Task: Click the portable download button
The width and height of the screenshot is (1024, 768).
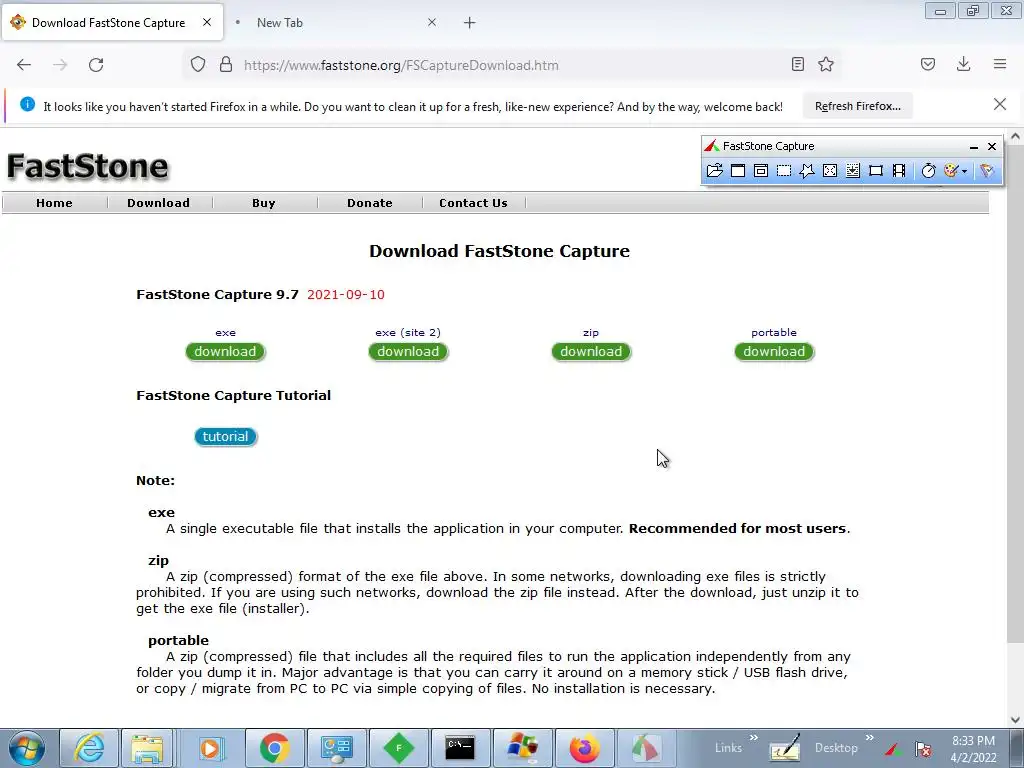Action: [x=774, y=351]
